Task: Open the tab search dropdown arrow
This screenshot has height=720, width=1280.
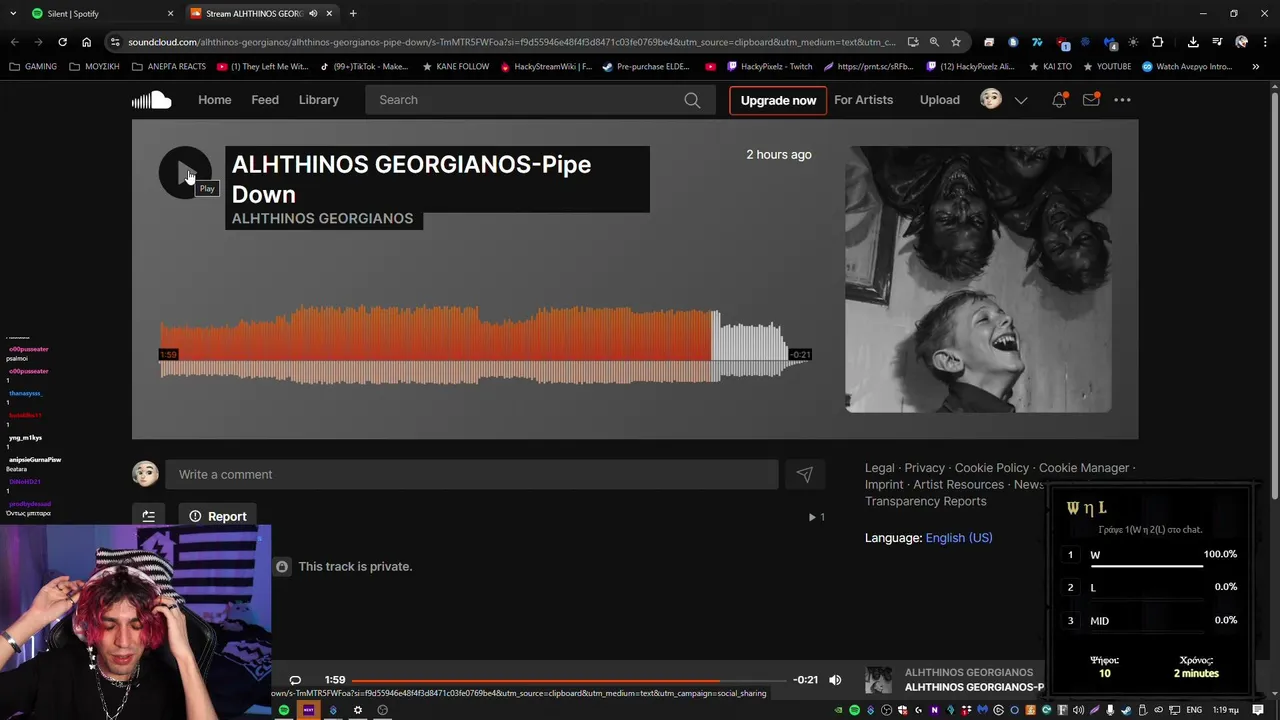Action: pyautogui.click(x=13, y=13)
